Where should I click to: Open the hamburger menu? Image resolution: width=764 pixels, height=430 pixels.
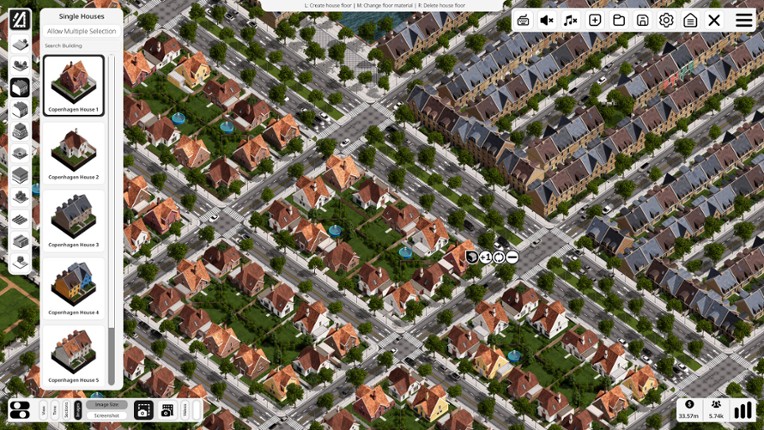tap(744, 20)
